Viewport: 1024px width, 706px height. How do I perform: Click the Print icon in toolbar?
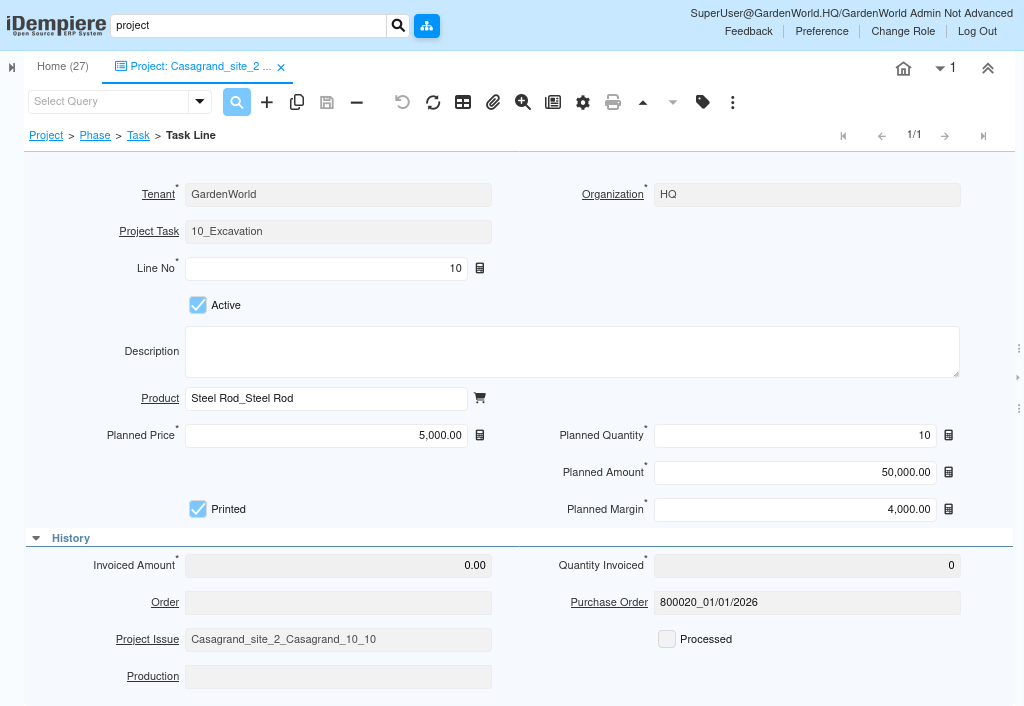[613, 102]
